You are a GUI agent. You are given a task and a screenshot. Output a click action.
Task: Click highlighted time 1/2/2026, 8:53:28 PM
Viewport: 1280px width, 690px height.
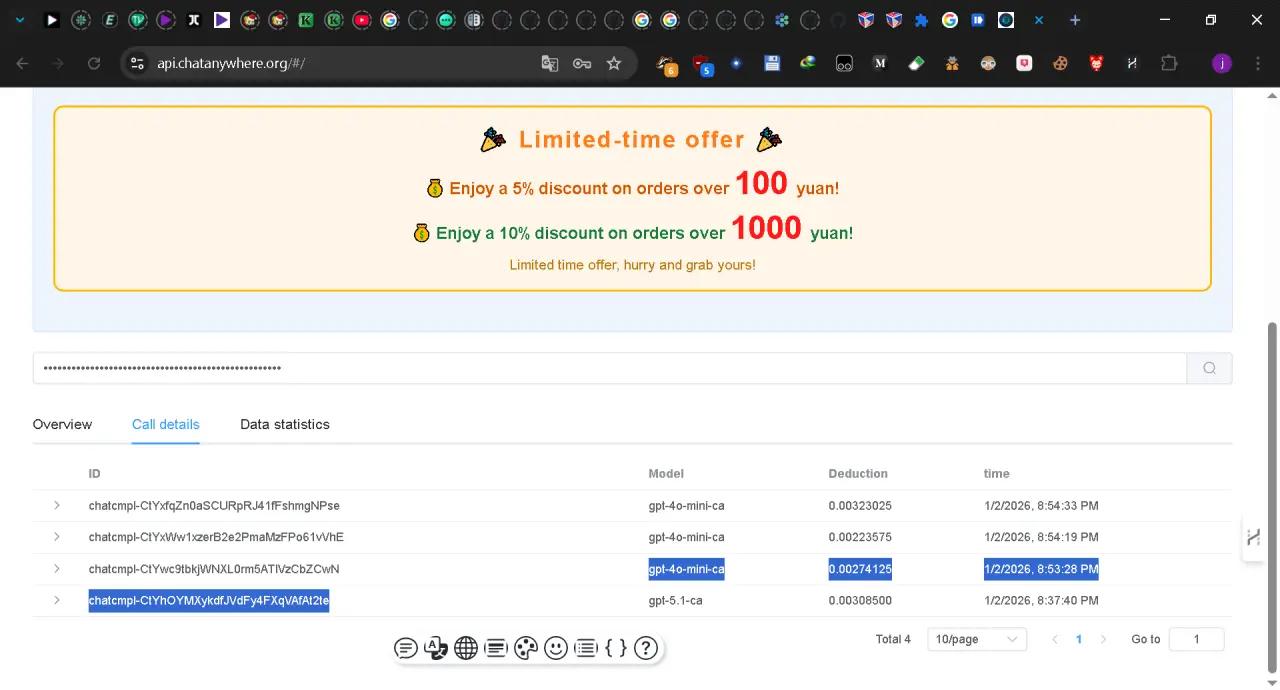(x=1041, y=569)
